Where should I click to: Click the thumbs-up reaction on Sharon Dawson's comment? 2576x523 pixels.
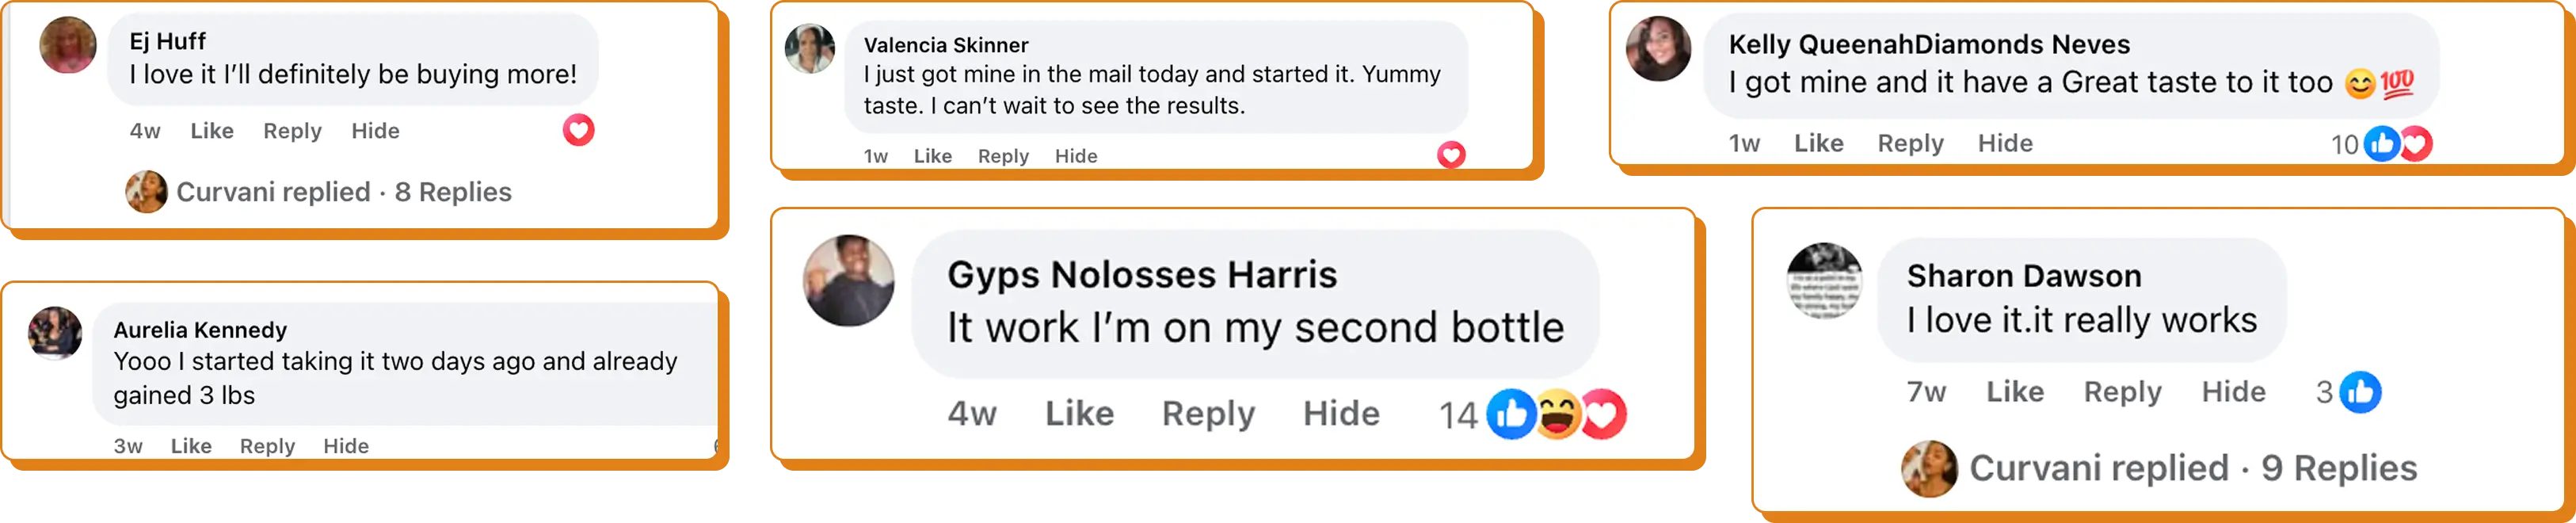(x=2360, y=392)
